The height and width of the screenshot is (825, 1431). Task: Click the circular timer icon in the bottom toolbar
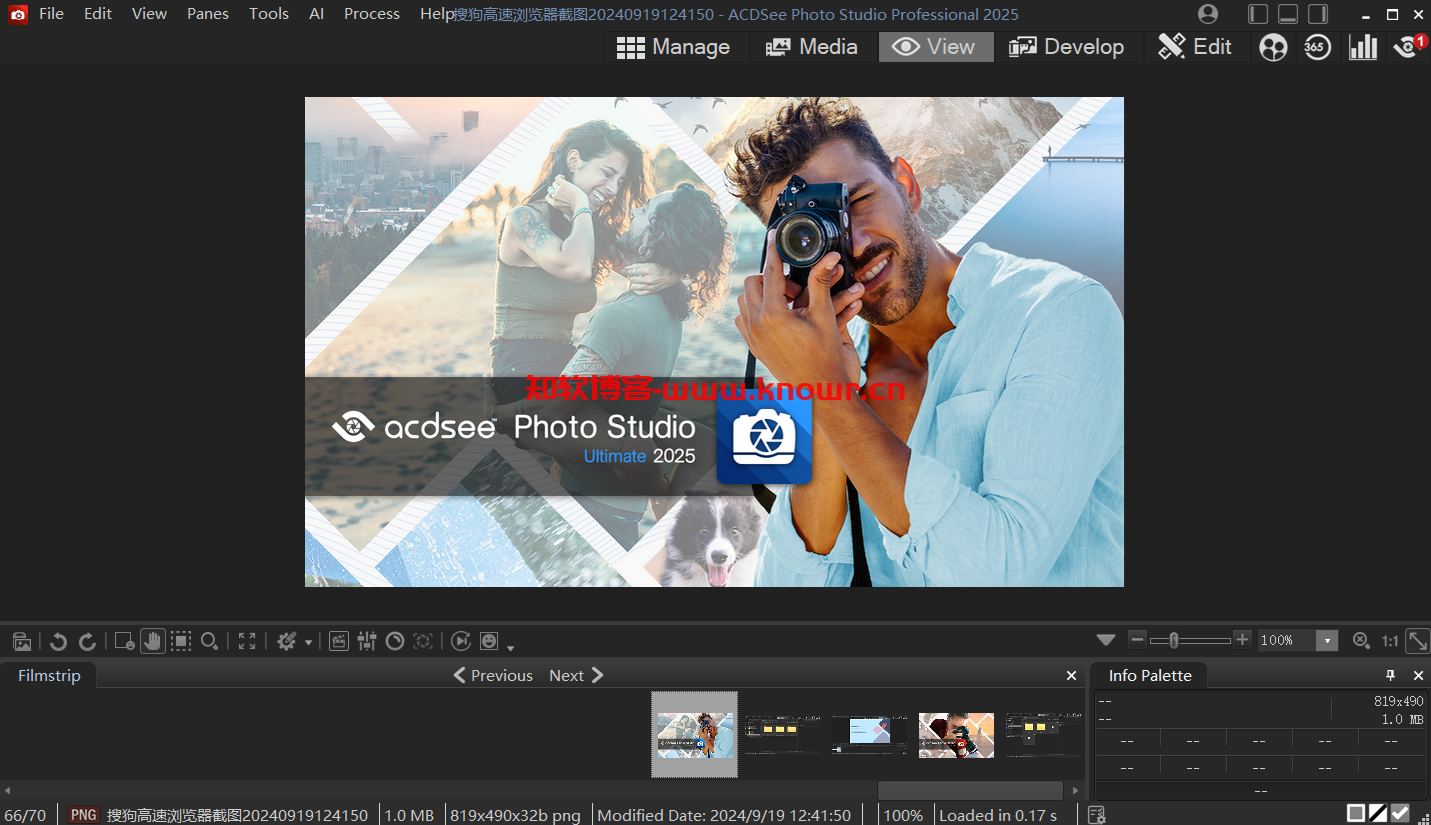tap(395, 641)
